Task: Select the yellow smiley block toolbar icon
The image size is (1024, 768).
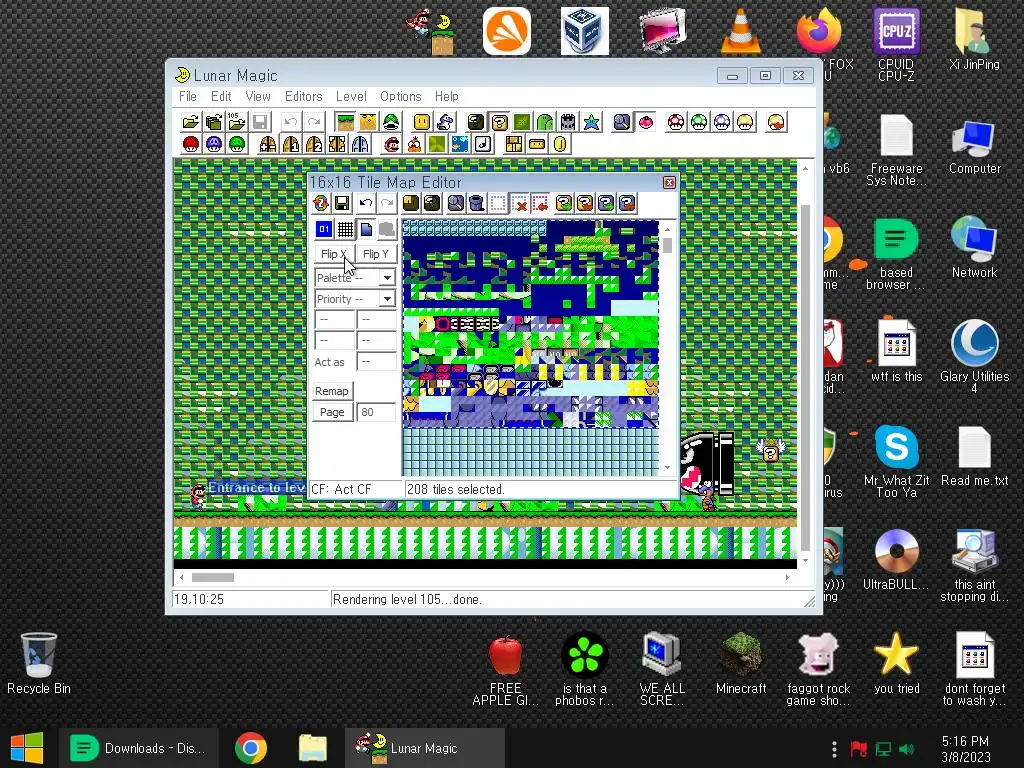Action: coord(422,122)
